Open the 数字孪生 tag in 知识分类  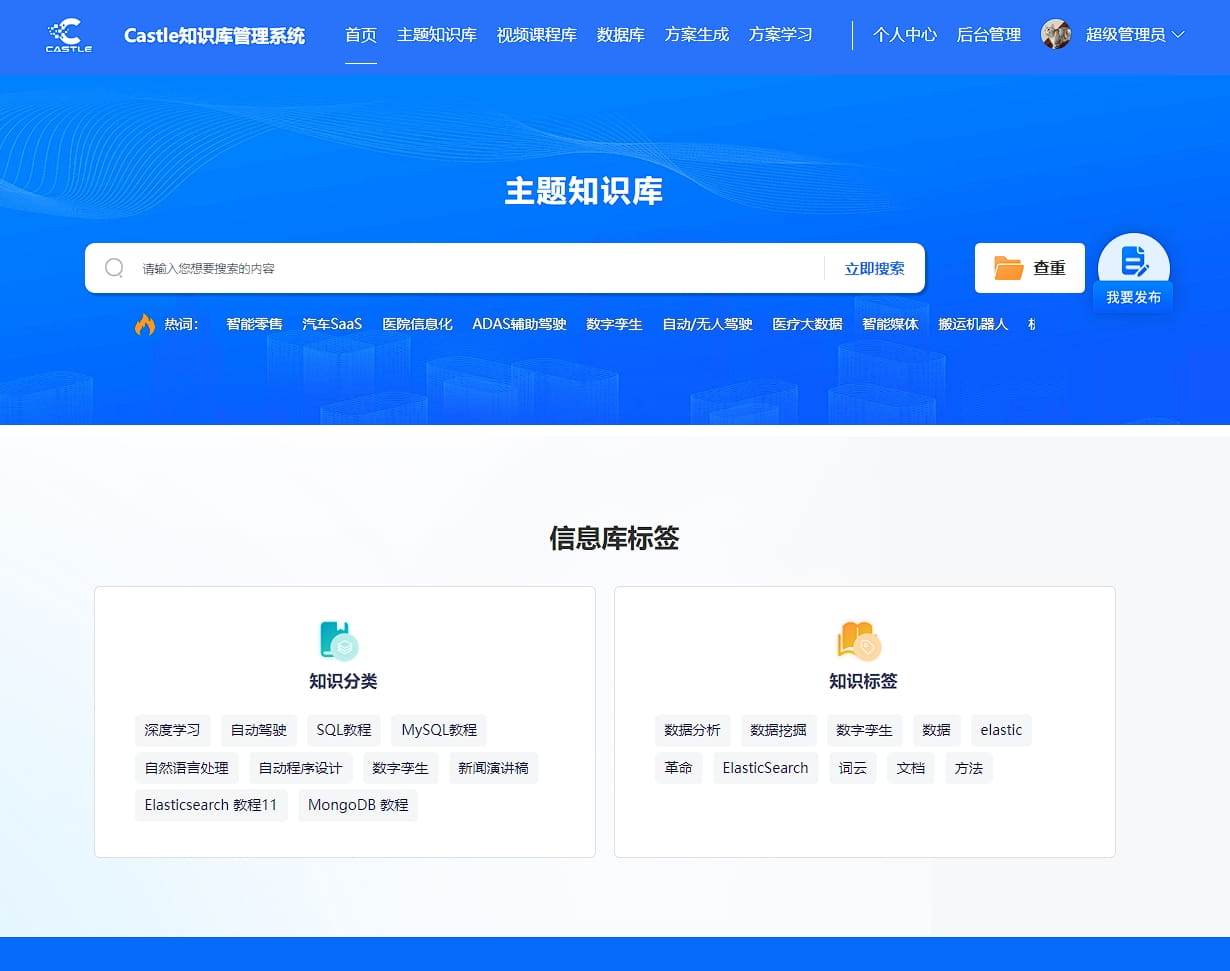pos(400,767)
